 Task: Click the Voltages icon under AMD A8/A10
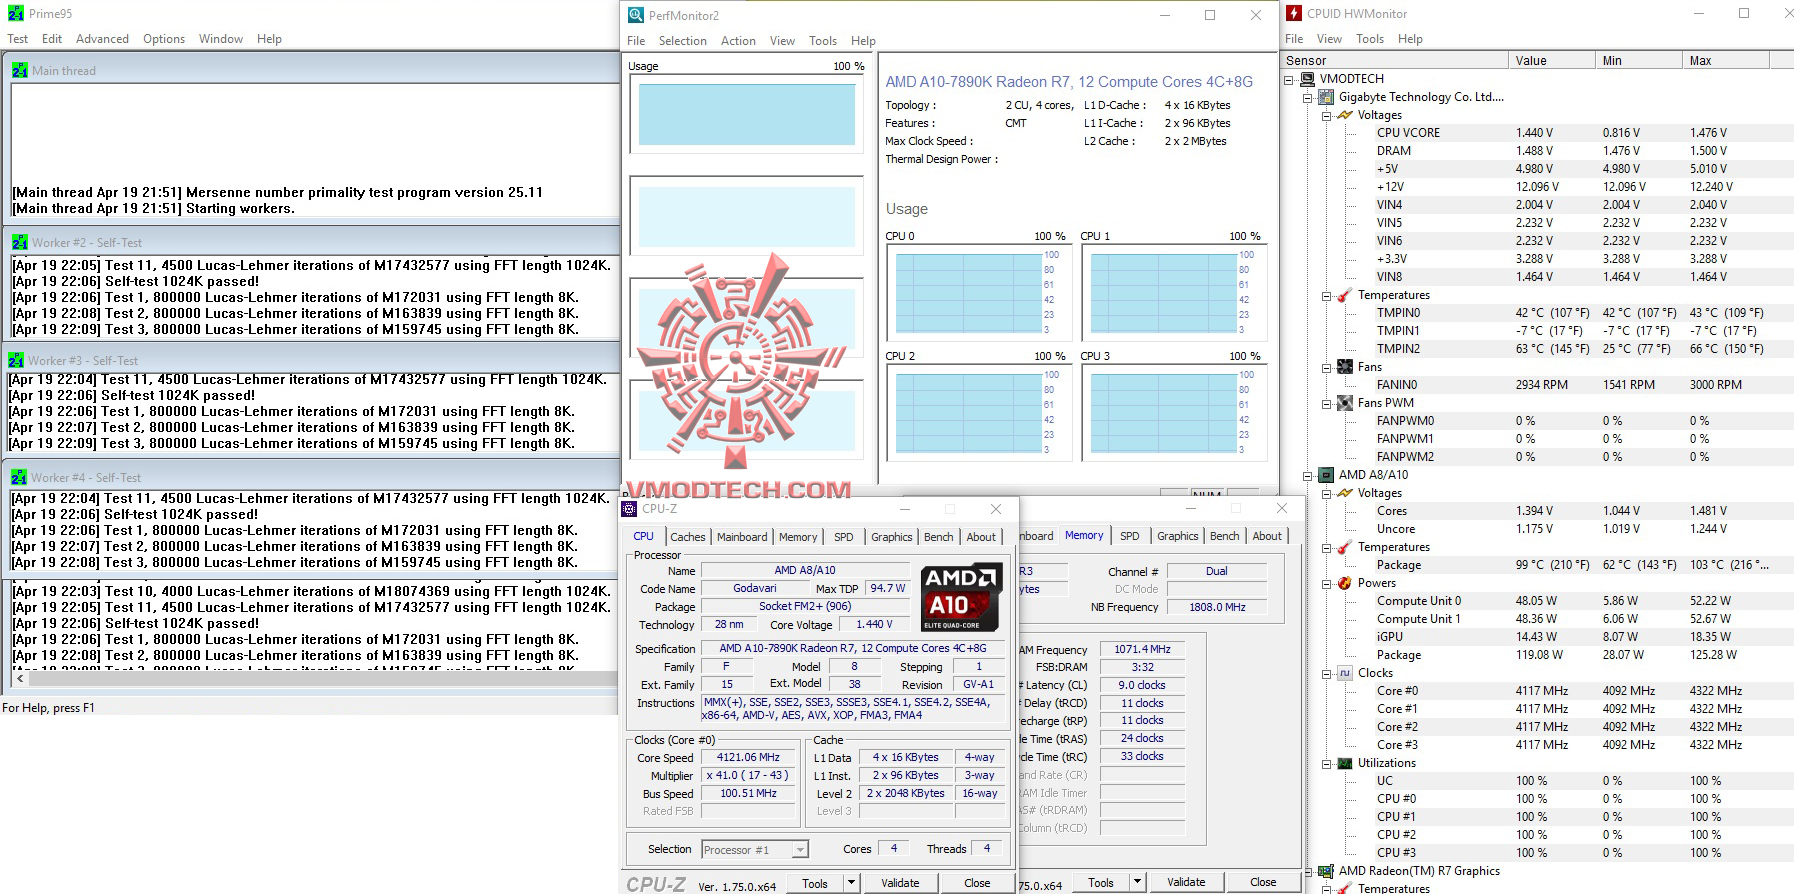(x=1345, y=493)
